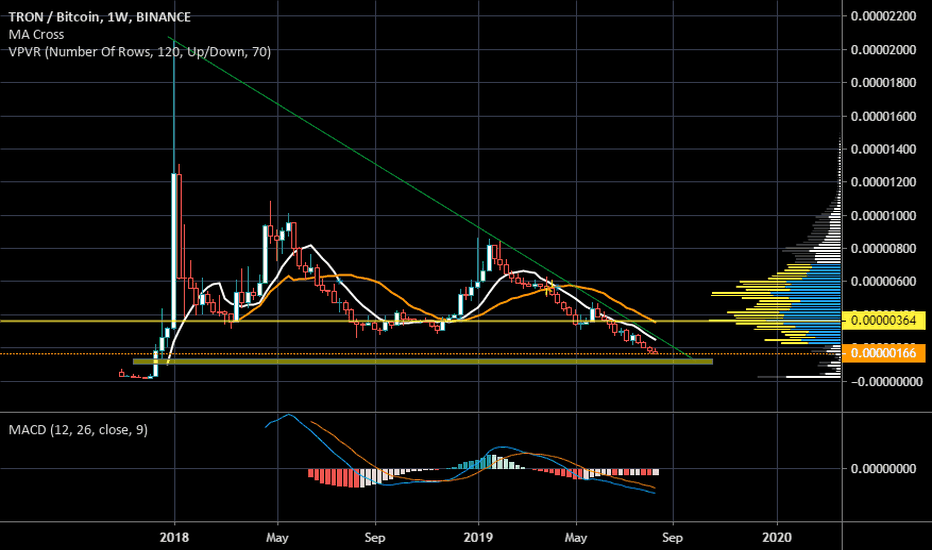Select the MA Cross indicator label
The image size is (932, 550).
tap(36, 34)
